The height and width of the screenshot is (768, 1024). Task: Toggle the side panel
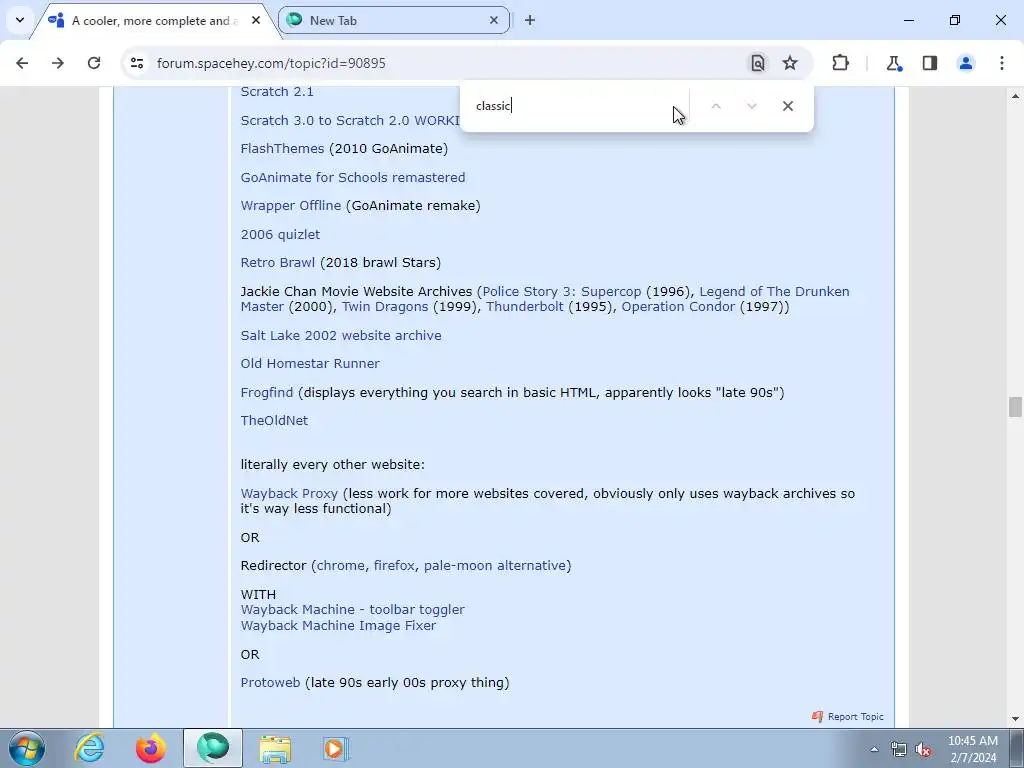click(930, 63)
